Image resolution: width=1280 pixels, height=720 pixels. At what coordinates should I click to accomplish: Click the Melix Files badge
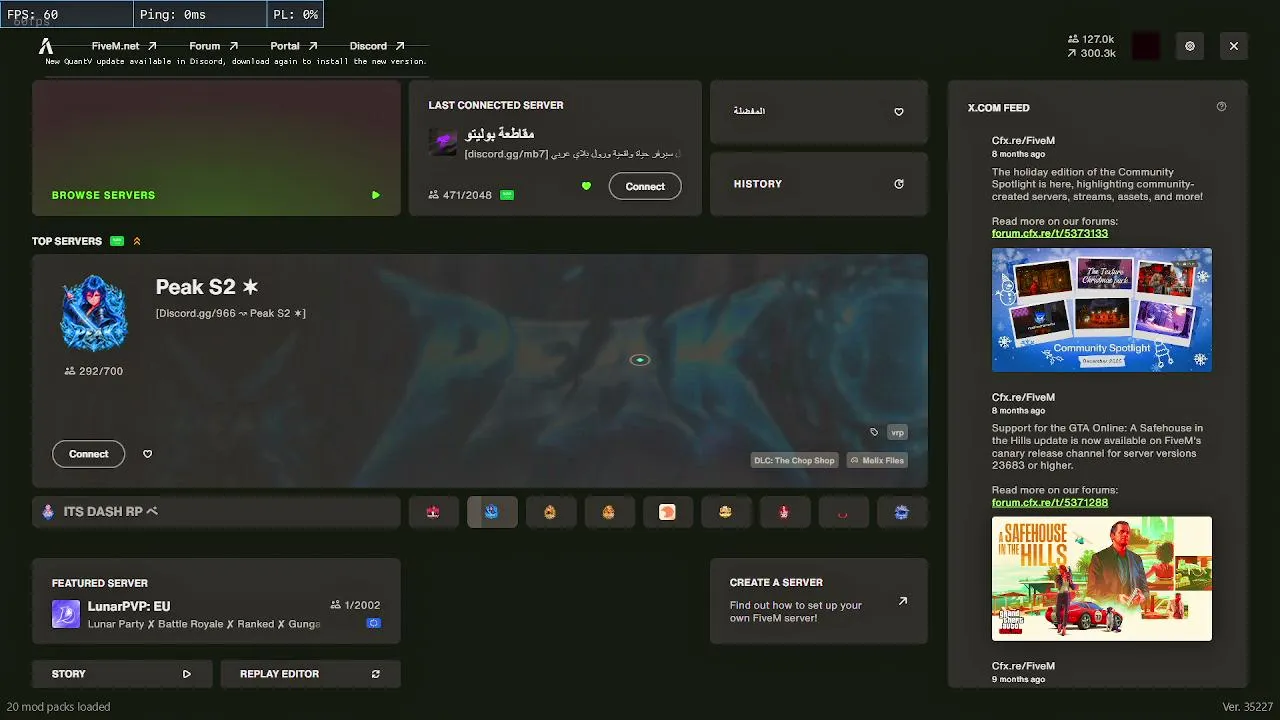tap(877, 460)
